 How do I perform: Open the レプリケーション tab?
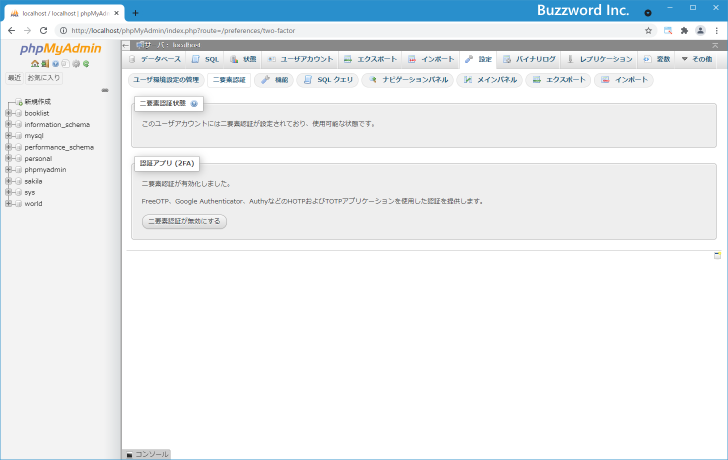point(600,59)
